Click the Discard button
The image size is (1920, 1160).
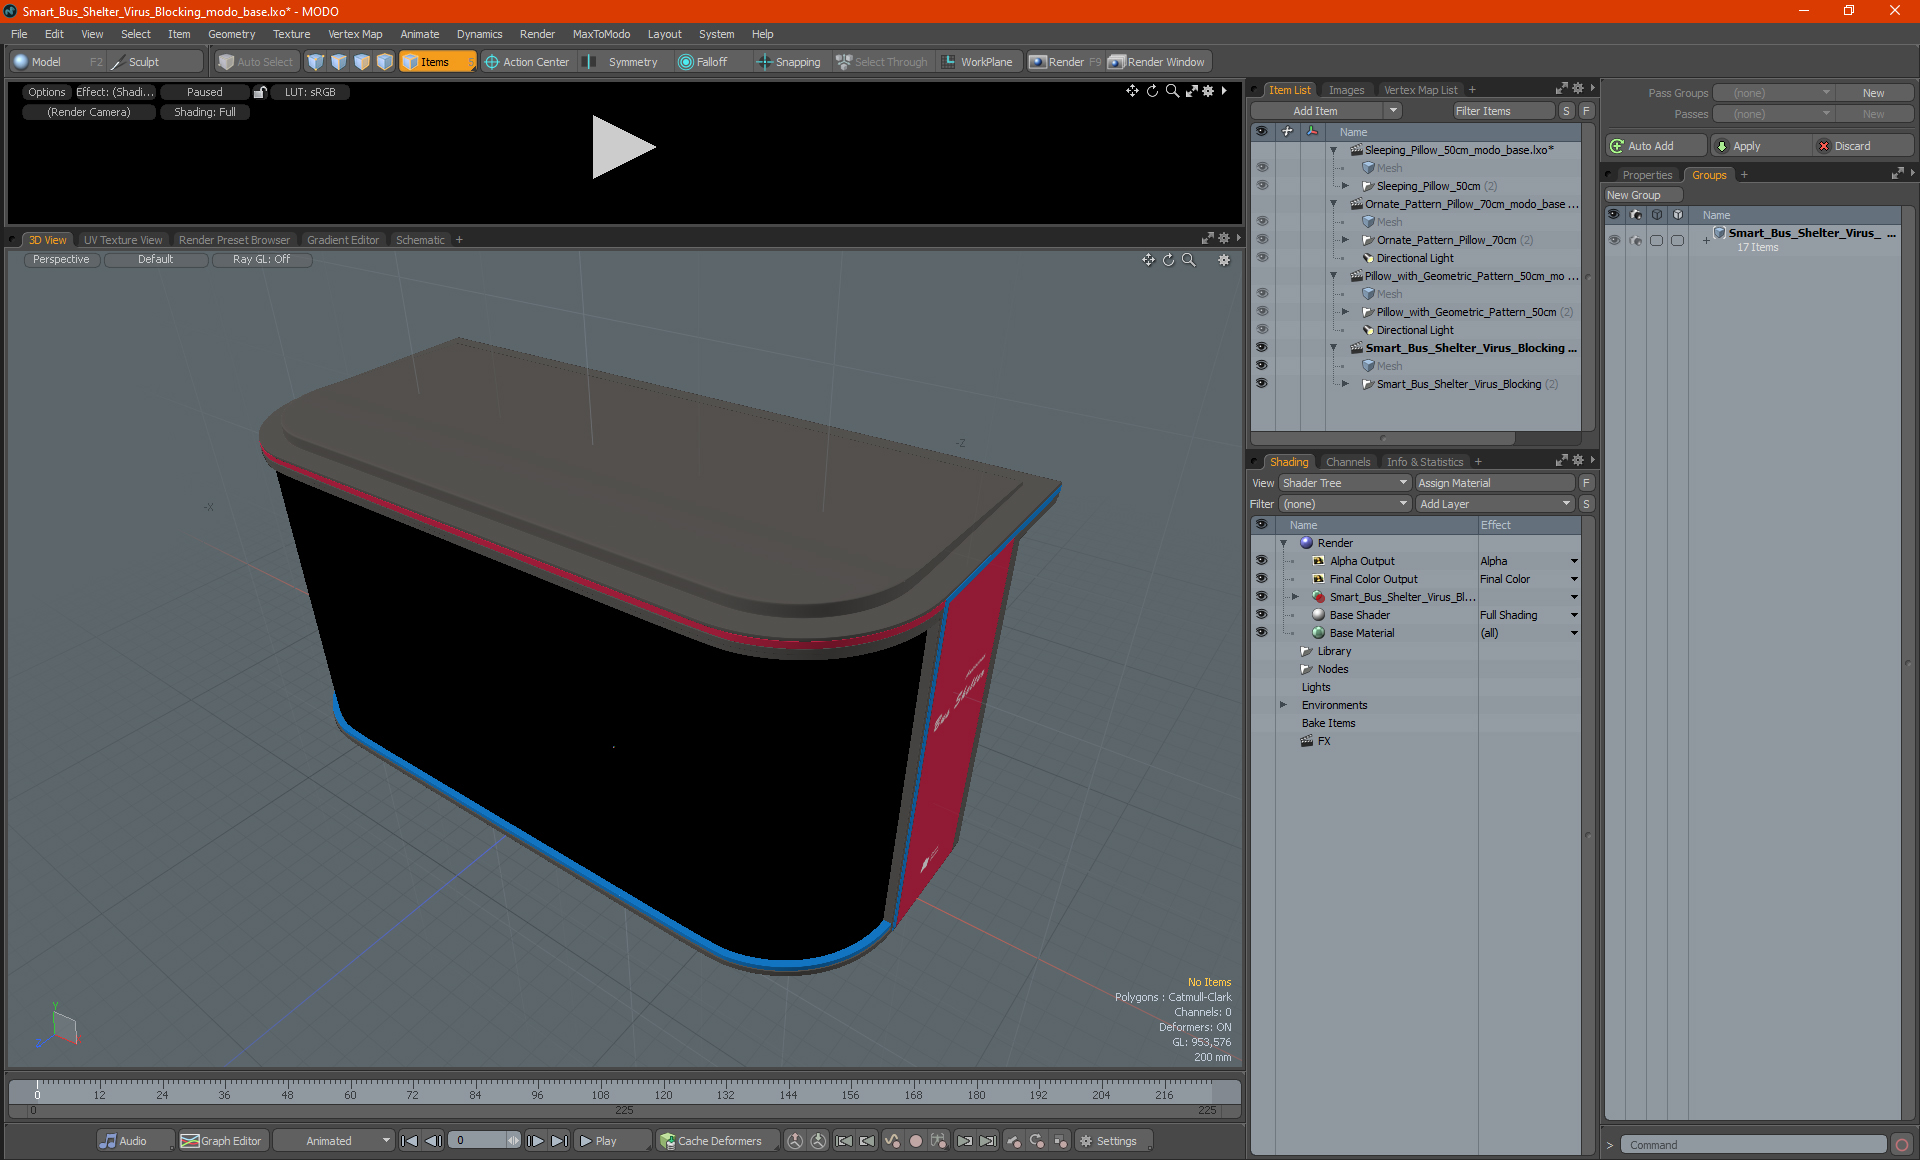click(x=1862, y=146)
